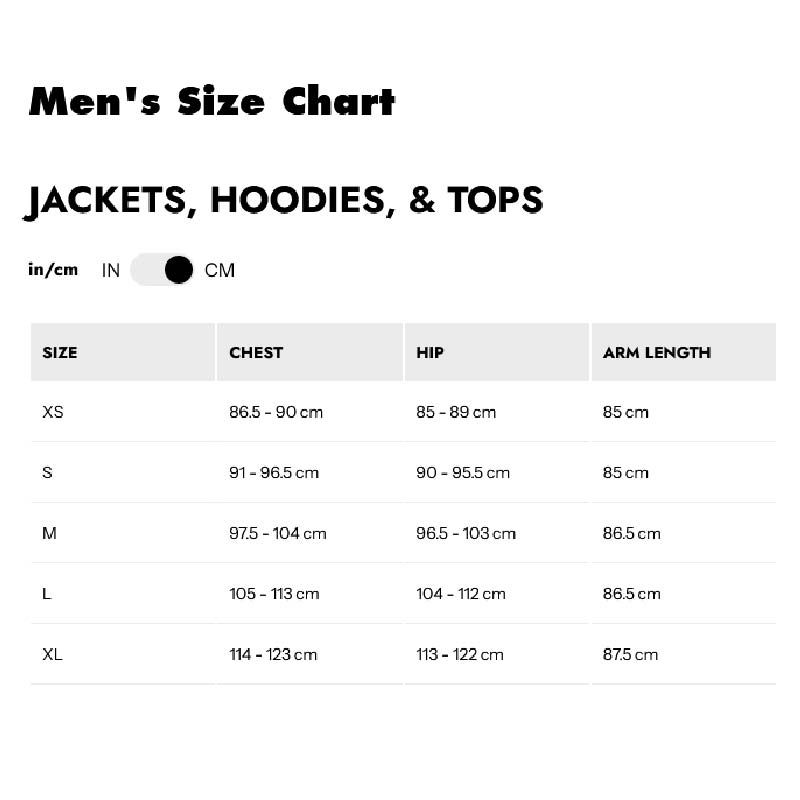The height and width of the screenshot is (800, 800).
Task: Select the S size row
Action: [x=47, y=472]
